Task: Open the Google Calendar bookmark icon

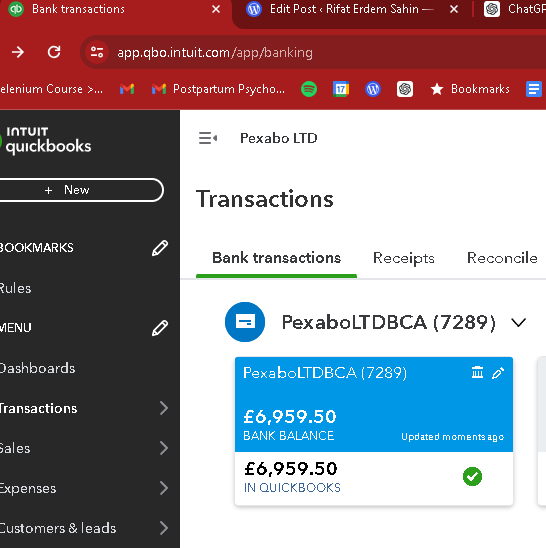Action: pos(341,89)
